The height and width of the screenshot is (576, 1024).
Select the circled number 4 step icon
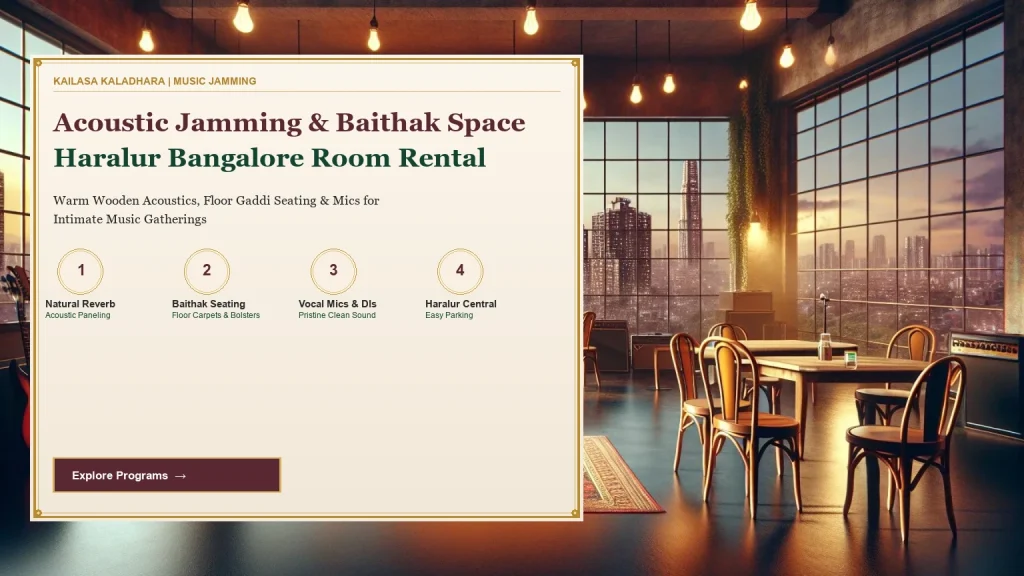tap(460, 270)
